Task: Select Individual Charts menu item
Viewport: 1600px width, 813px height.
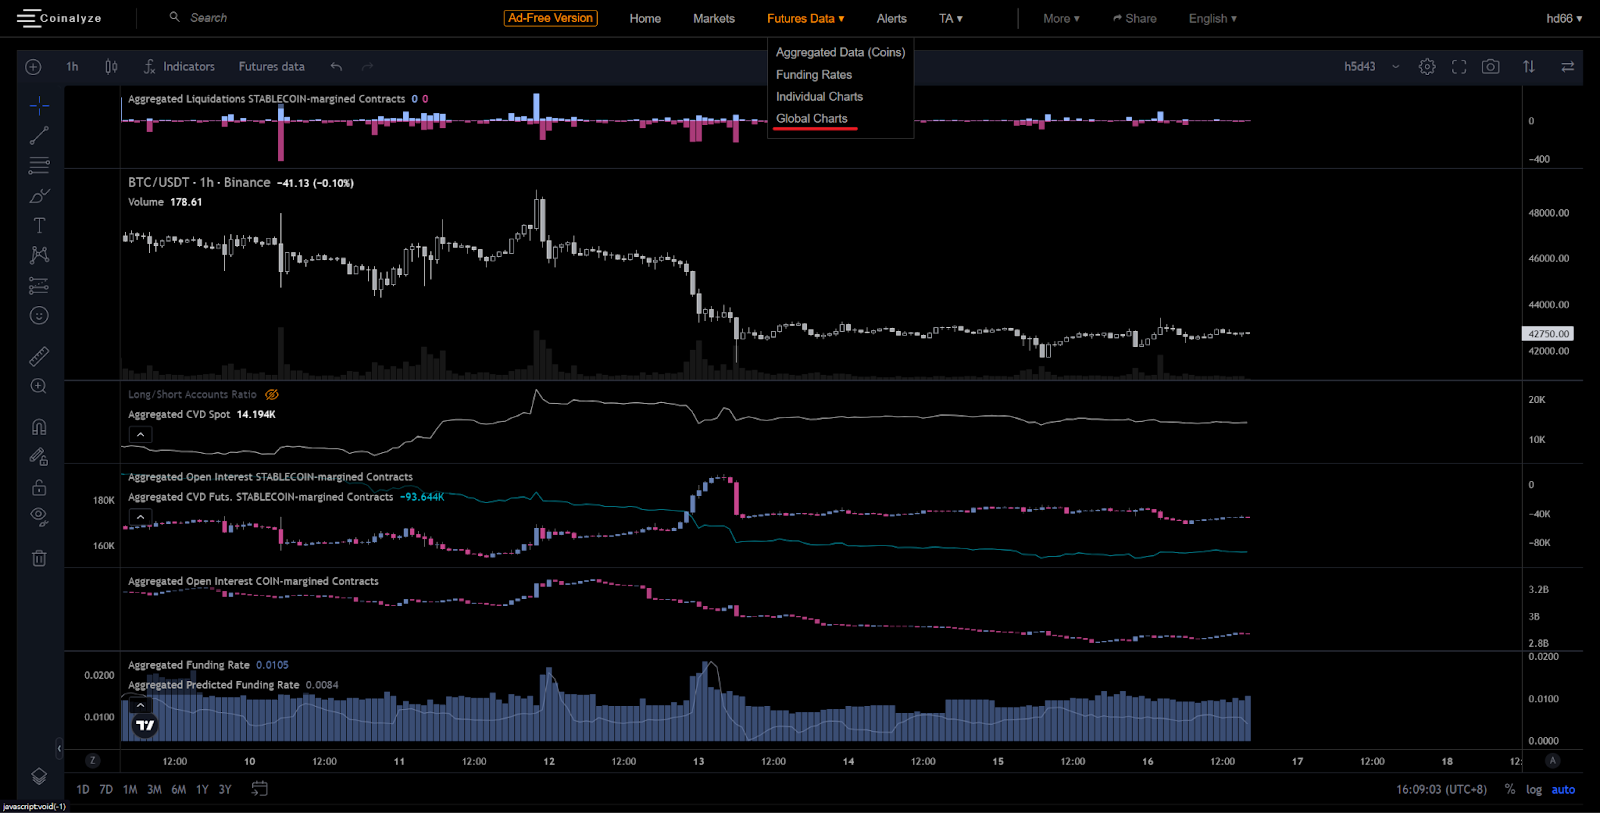Action: pyautogui.click(x=819, y=97)
